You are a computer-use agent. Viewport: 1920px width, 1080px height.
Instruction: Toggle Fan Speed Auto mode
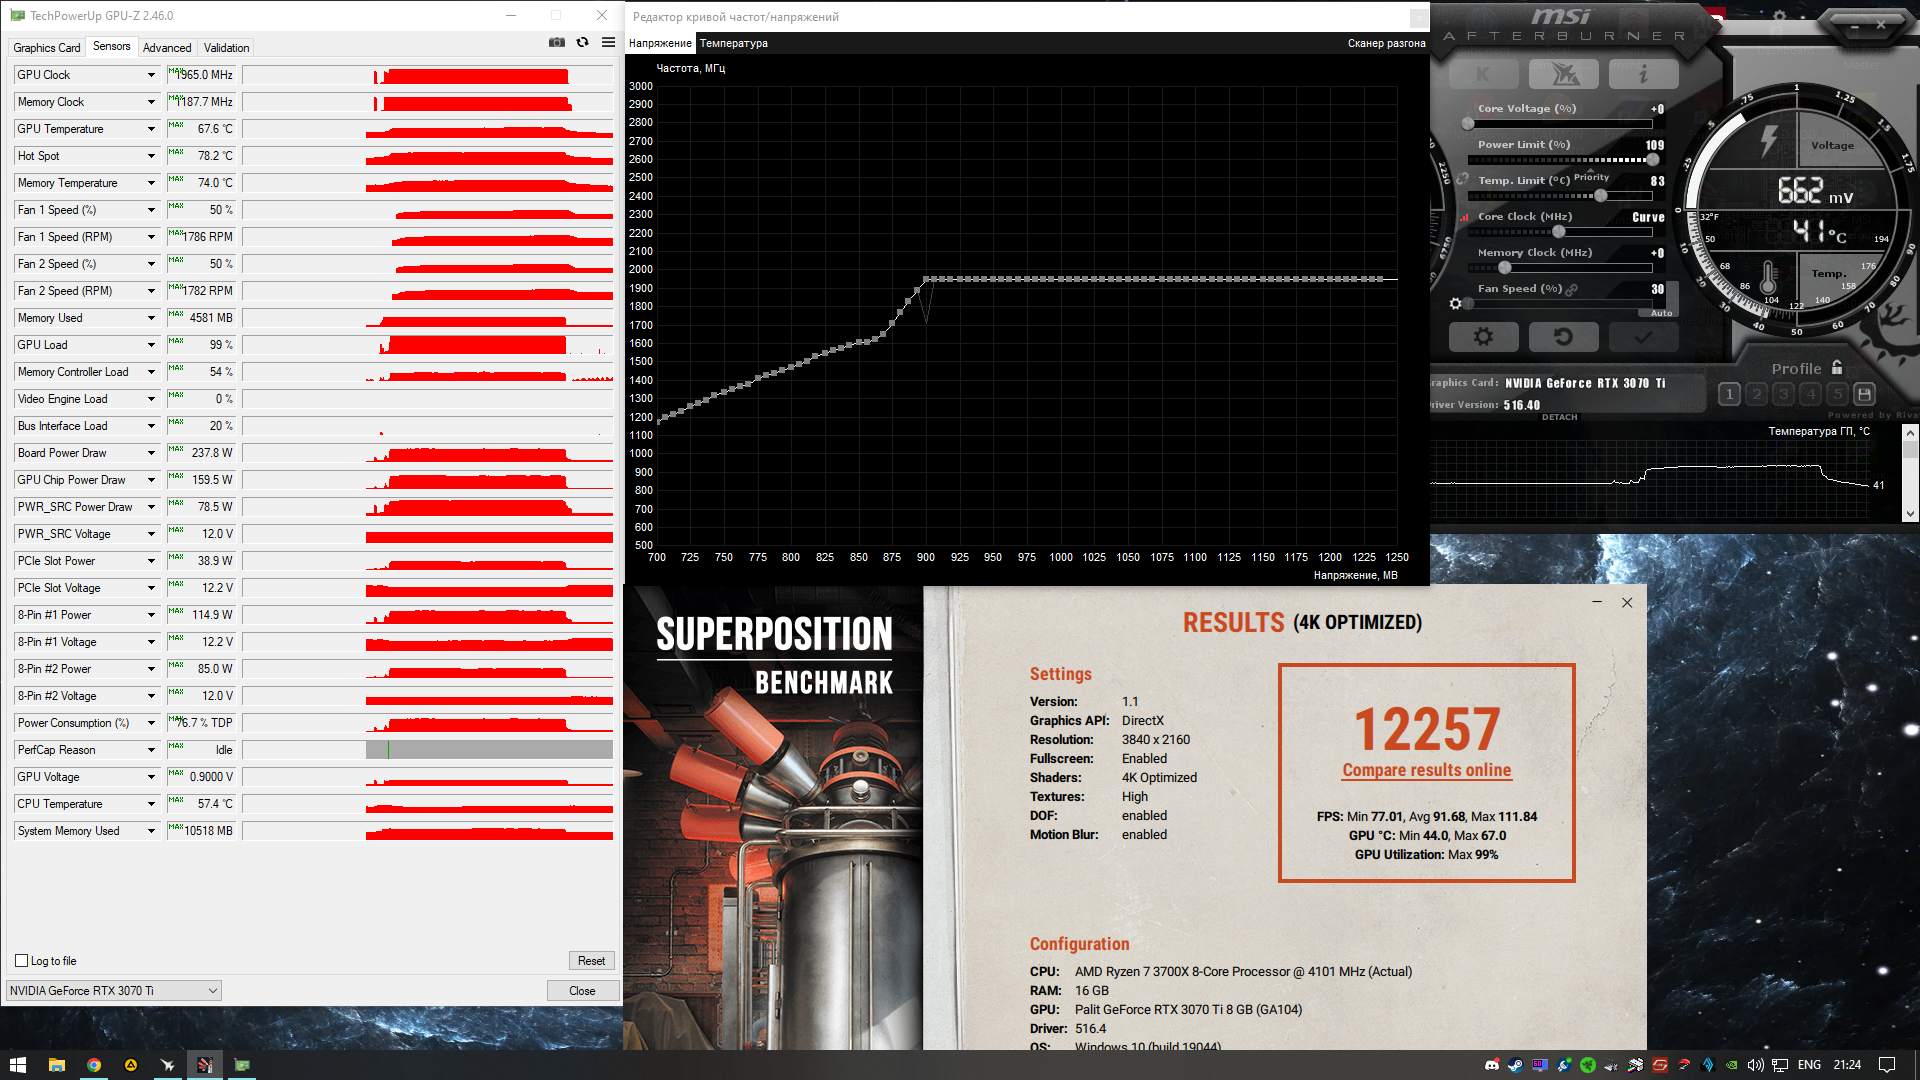pyautogui.click(x=1661, y=313)
